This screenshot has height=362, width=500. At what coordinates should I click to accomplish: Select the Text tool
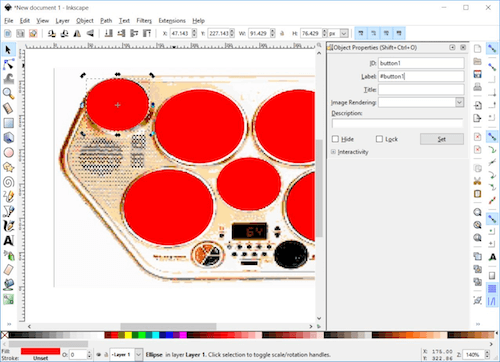(x=9, y=240)
